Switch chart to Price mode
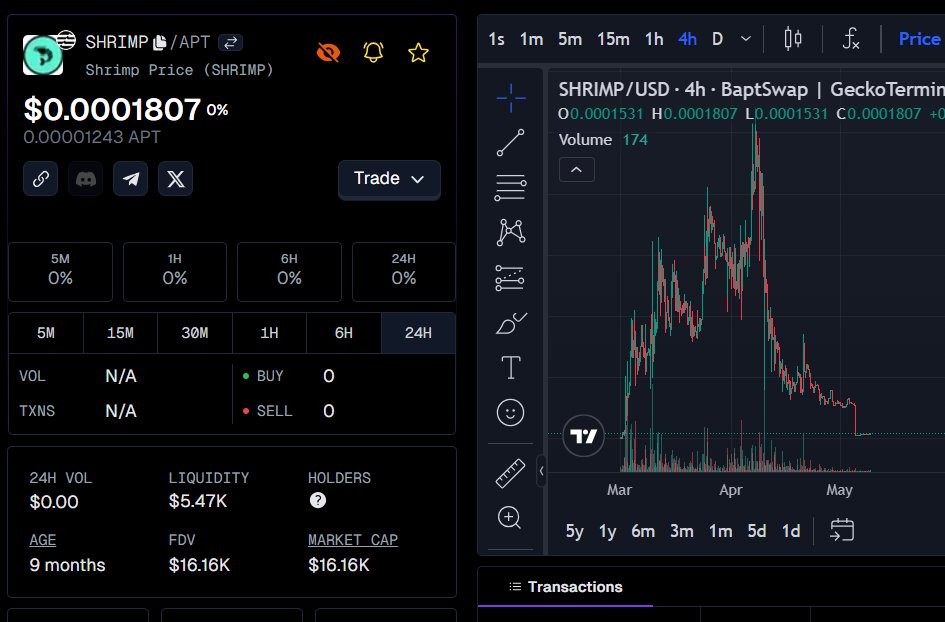The image size is (945, 622). point(919,39)
